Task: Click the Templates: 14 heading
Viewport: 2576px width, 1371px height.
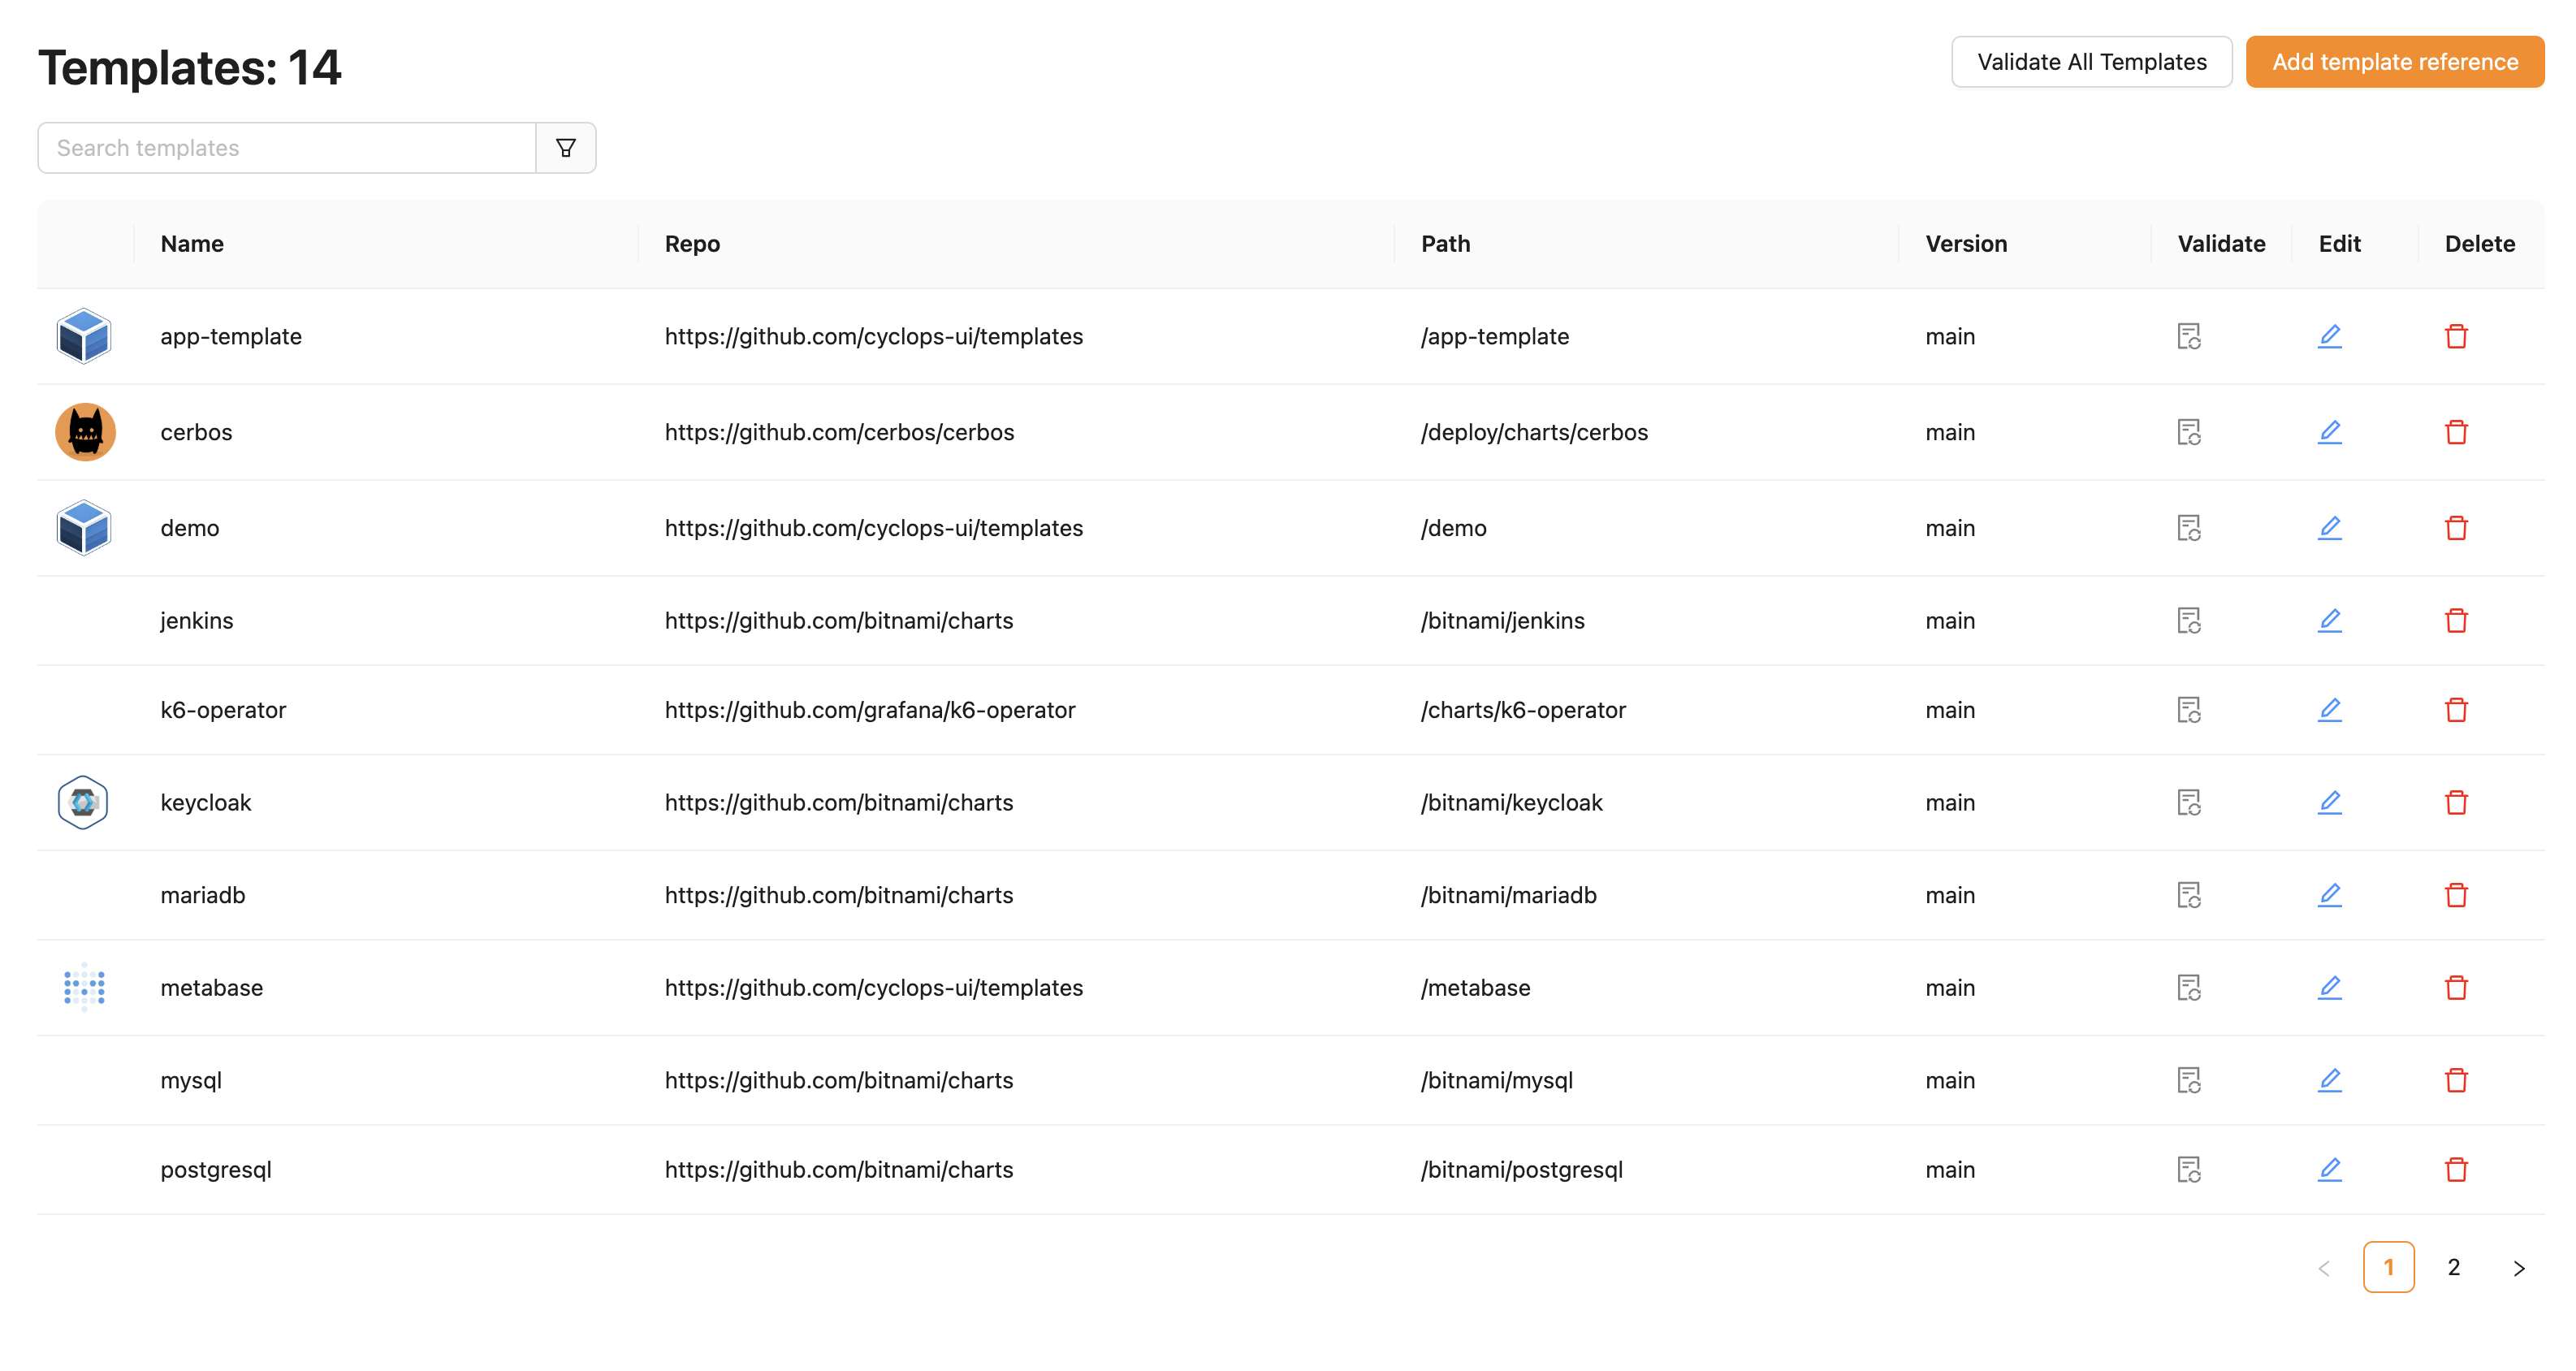Action: coord(190,68)
